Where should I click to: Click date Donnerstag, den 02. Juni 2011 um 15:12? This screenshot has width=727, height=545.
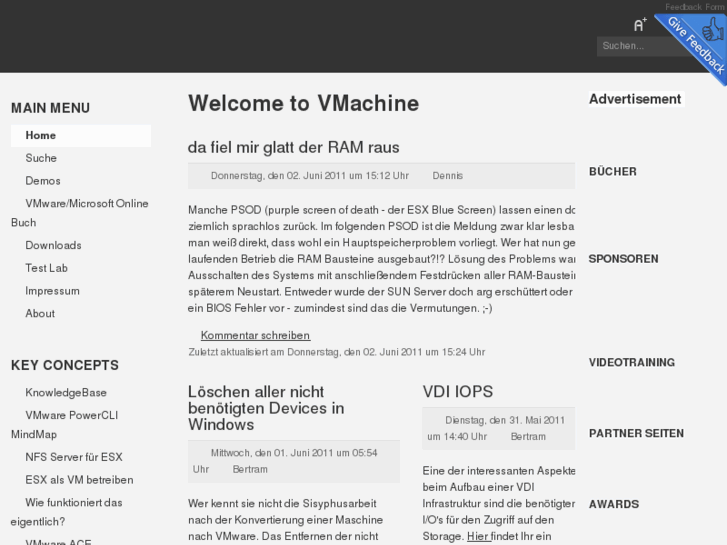tap(310, 176)
